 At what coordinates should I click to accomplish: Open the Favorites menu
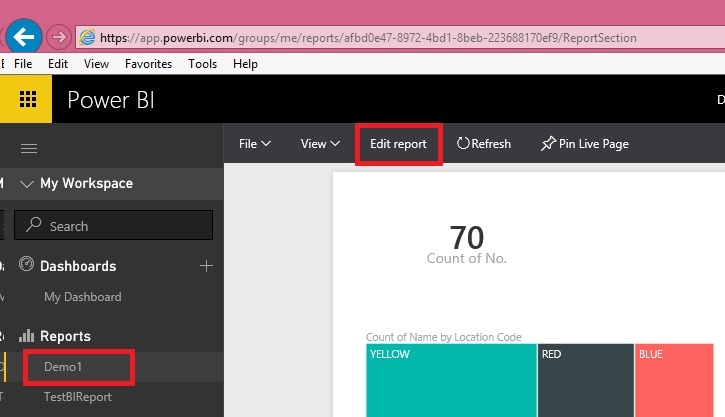click(148, 64)
